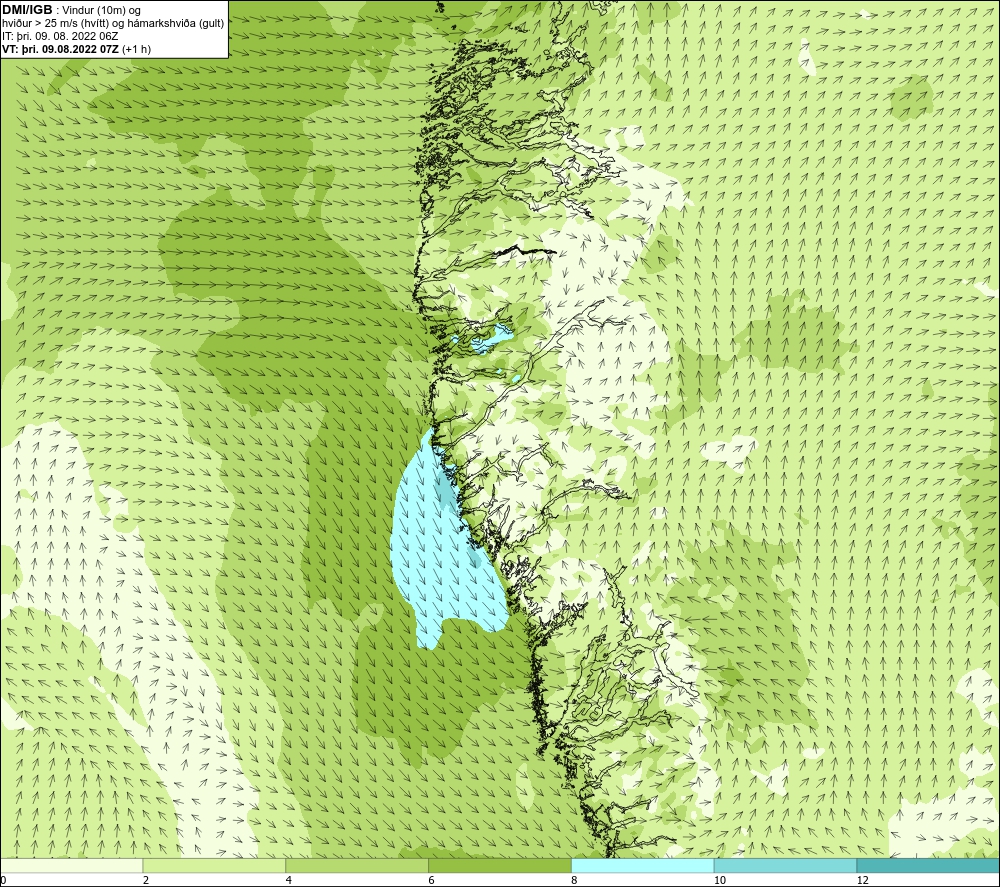The image size is (1000, 887).
Task: Click the 'IT: þri. 09. 08. 2022 06Z' line
Action: [60, 36]
